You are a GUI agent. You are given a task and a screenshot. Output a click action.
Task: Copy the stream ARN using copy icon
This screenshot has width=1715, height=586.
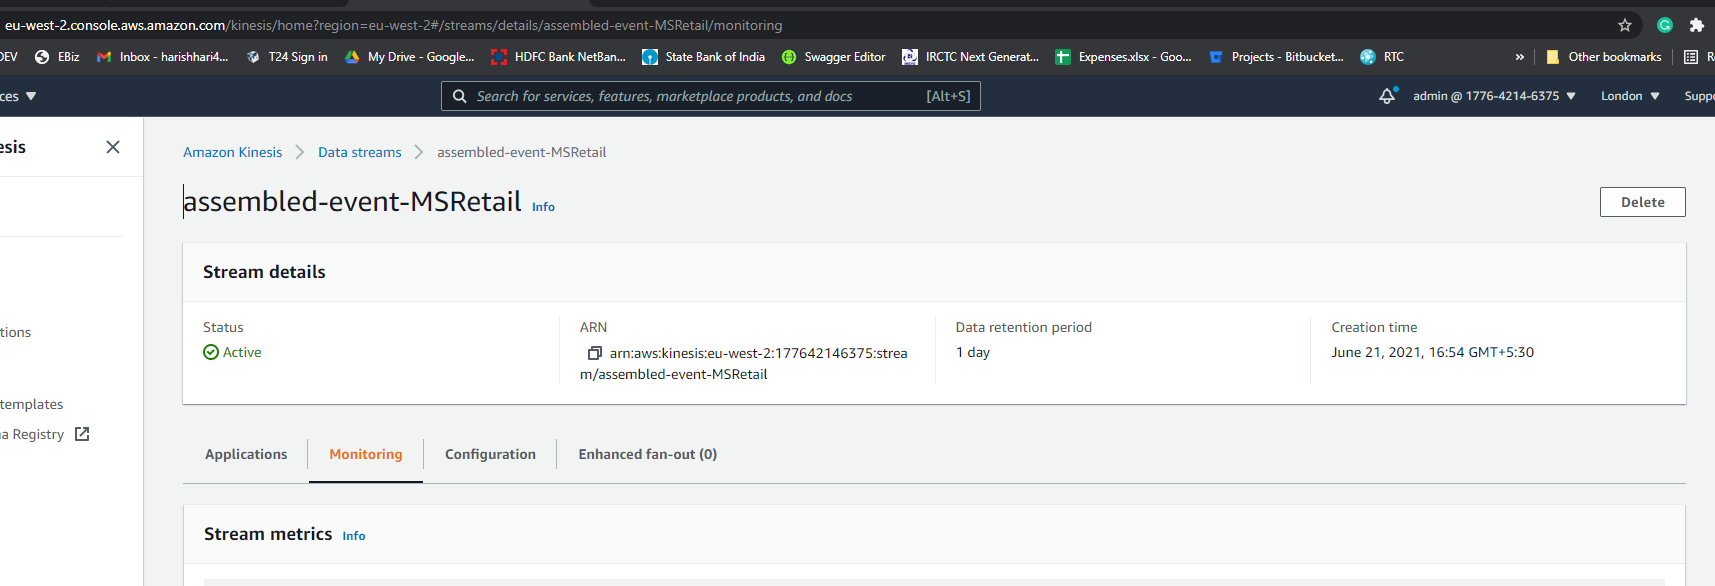pos(594,353)
